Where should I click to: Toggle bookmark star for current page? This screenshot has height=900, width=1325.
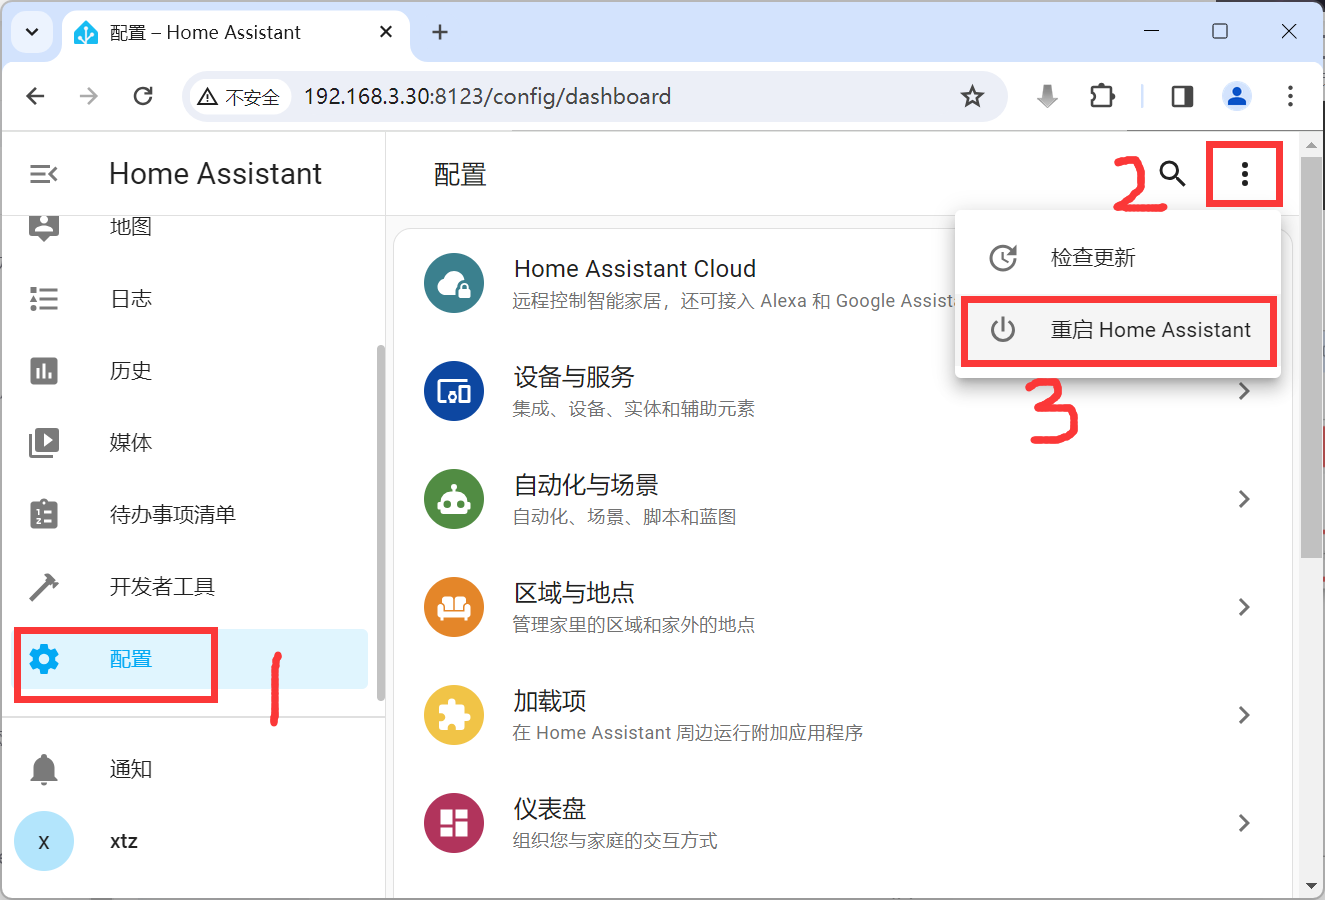pyautogui.click(x=971, y=96)
